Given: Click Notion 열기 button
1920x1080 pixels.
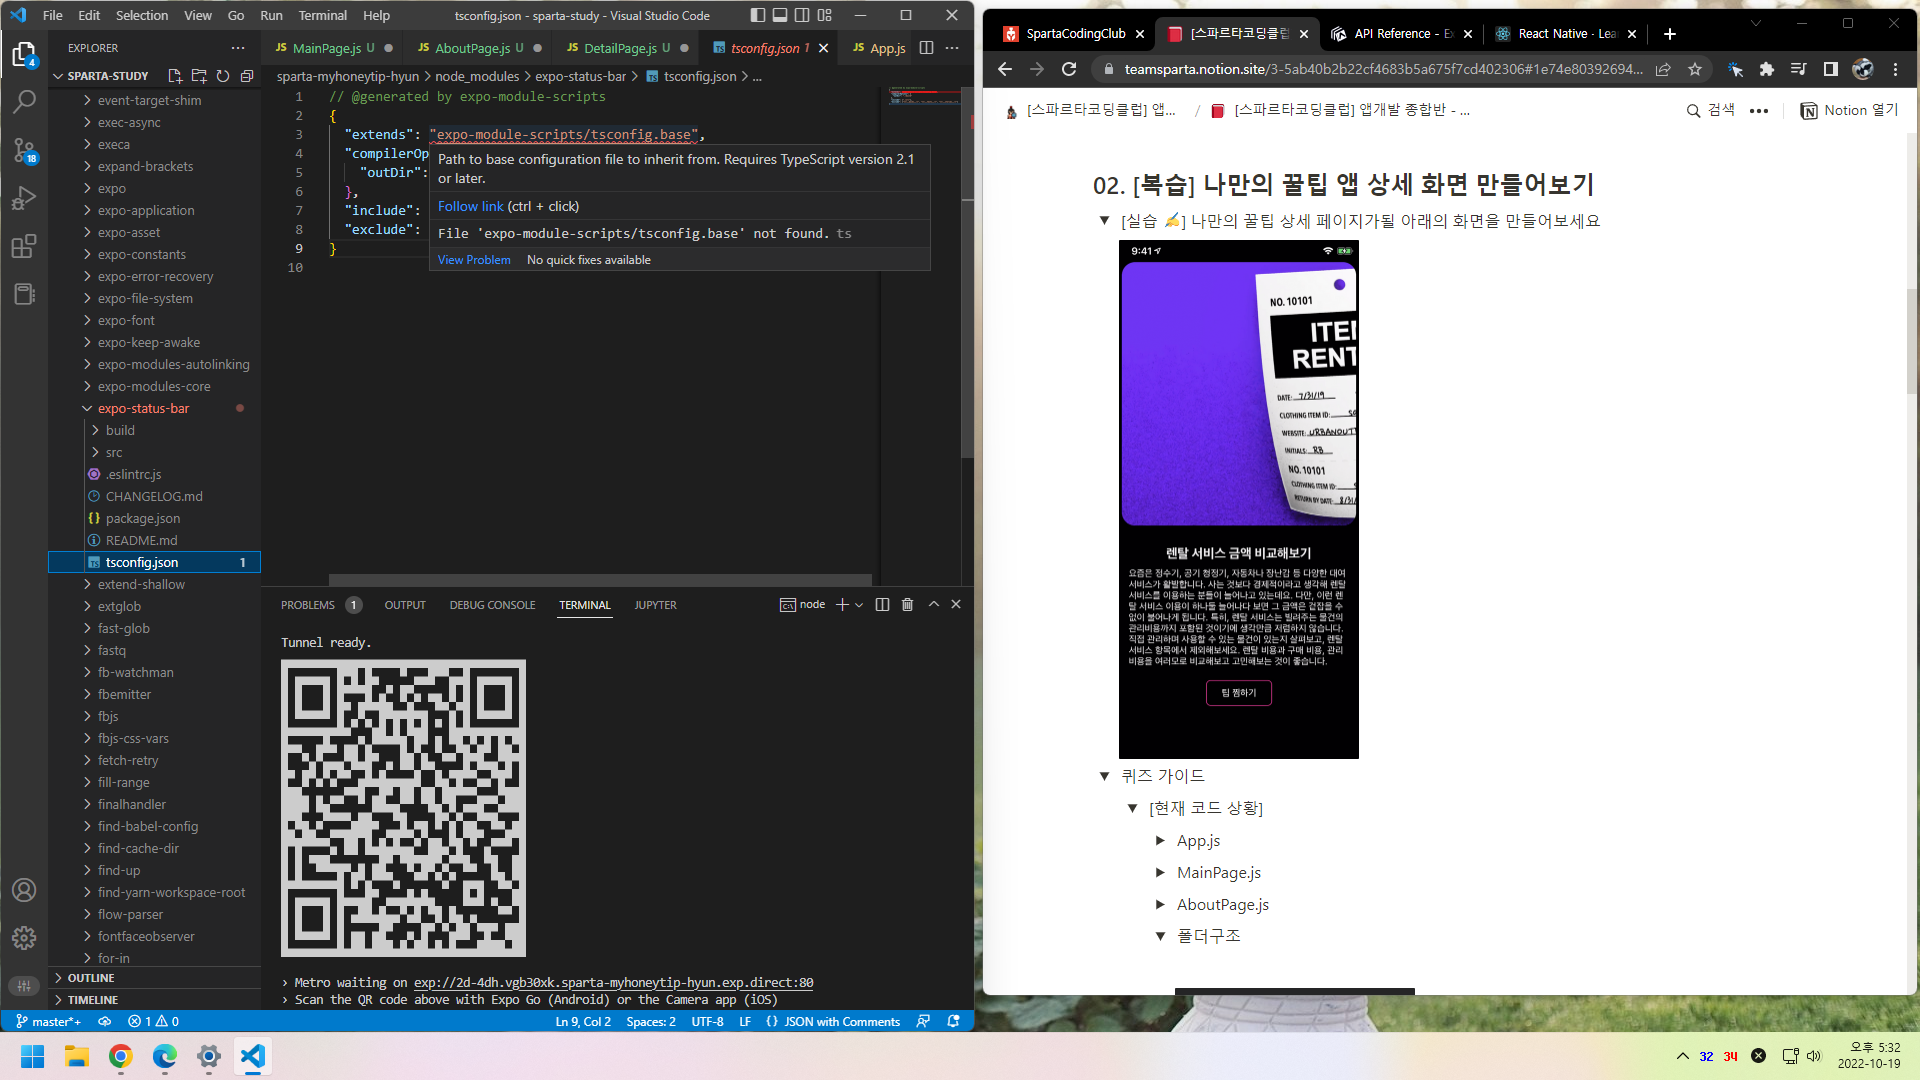Looking at the screenshot, I should [1849, 110].
